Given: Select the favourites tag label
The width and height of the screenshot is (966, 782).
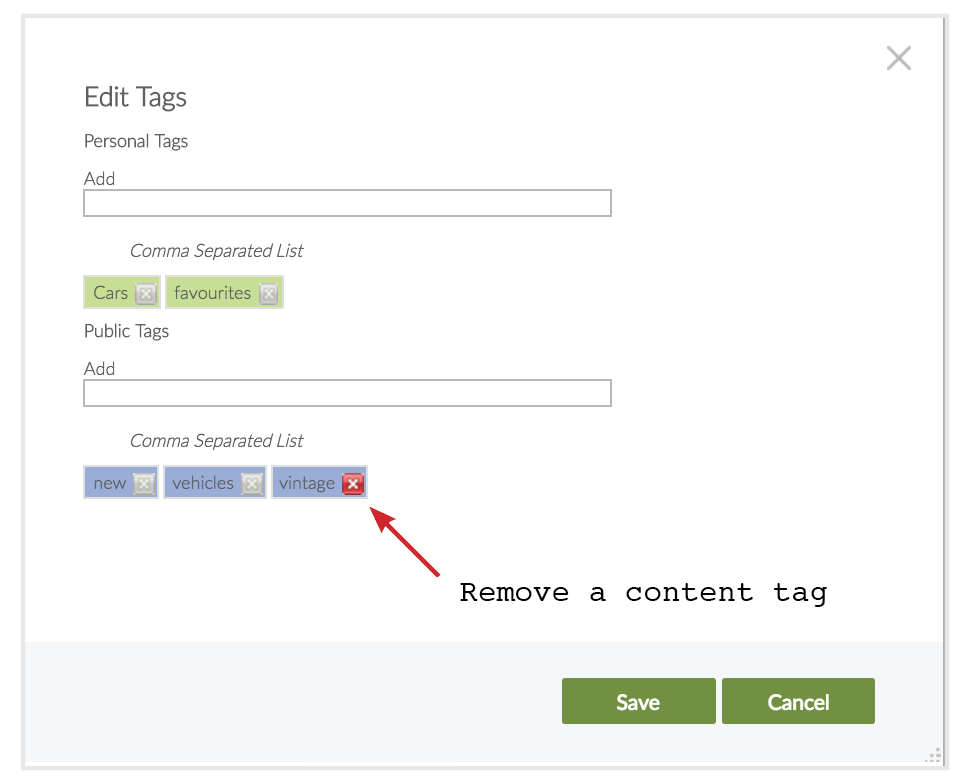Looking at the screenshot, I should (x=212, y=293).
